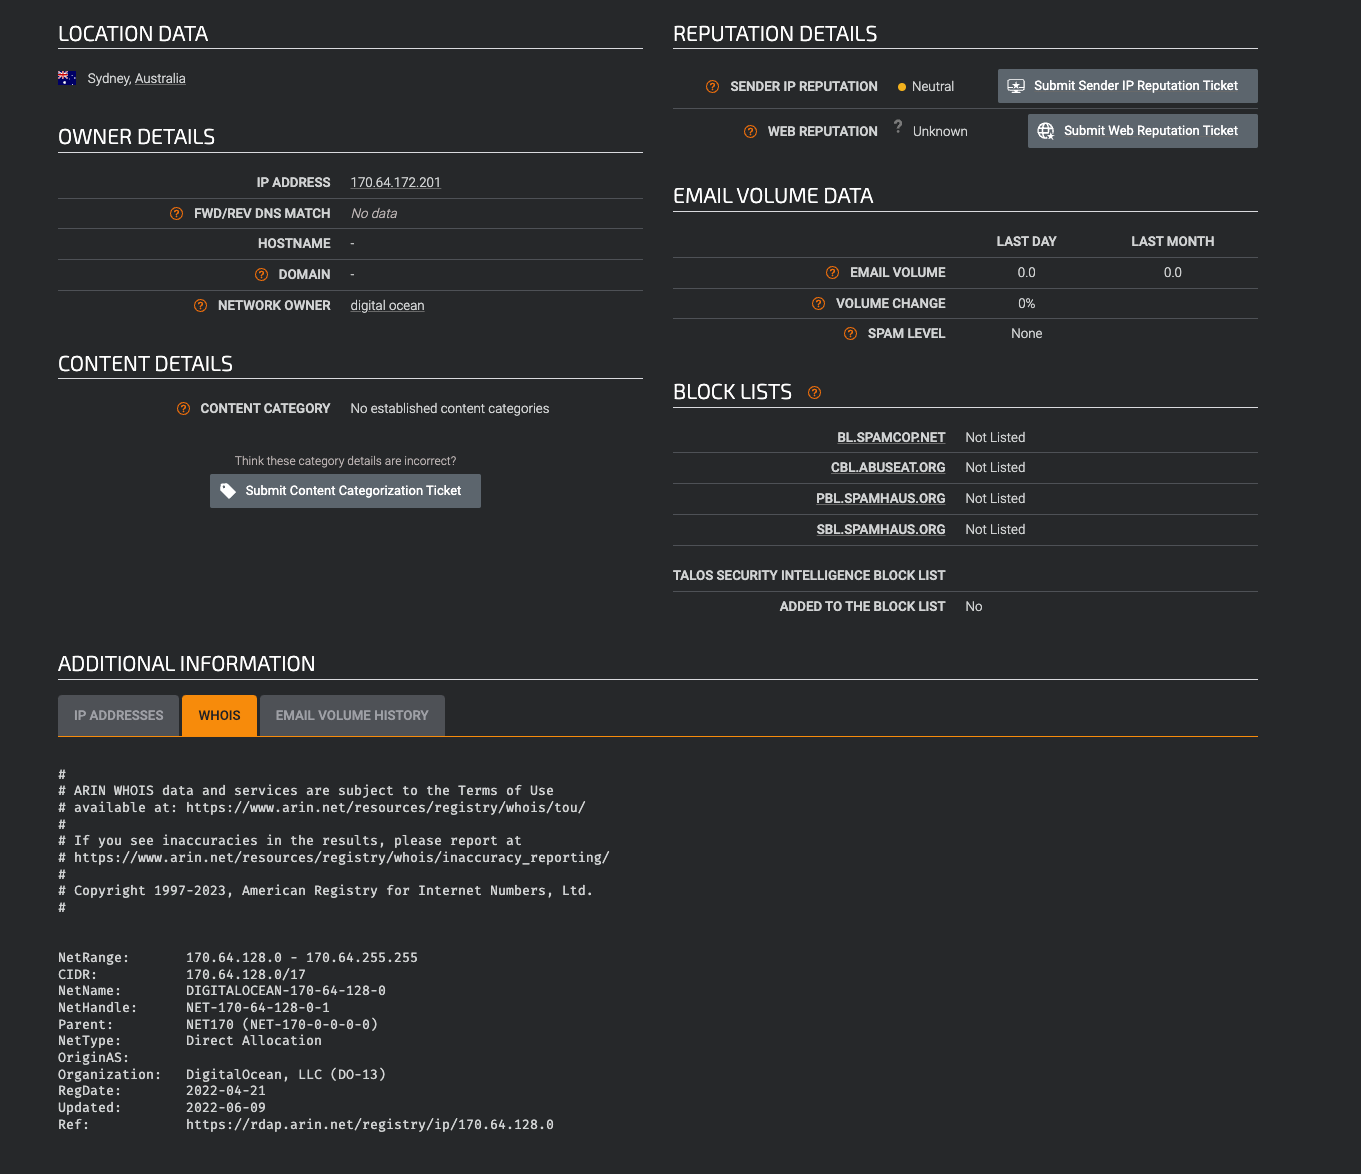Click 'No established content categories' text
The image size is (1361, 1174).
click(x=450, y=408)
